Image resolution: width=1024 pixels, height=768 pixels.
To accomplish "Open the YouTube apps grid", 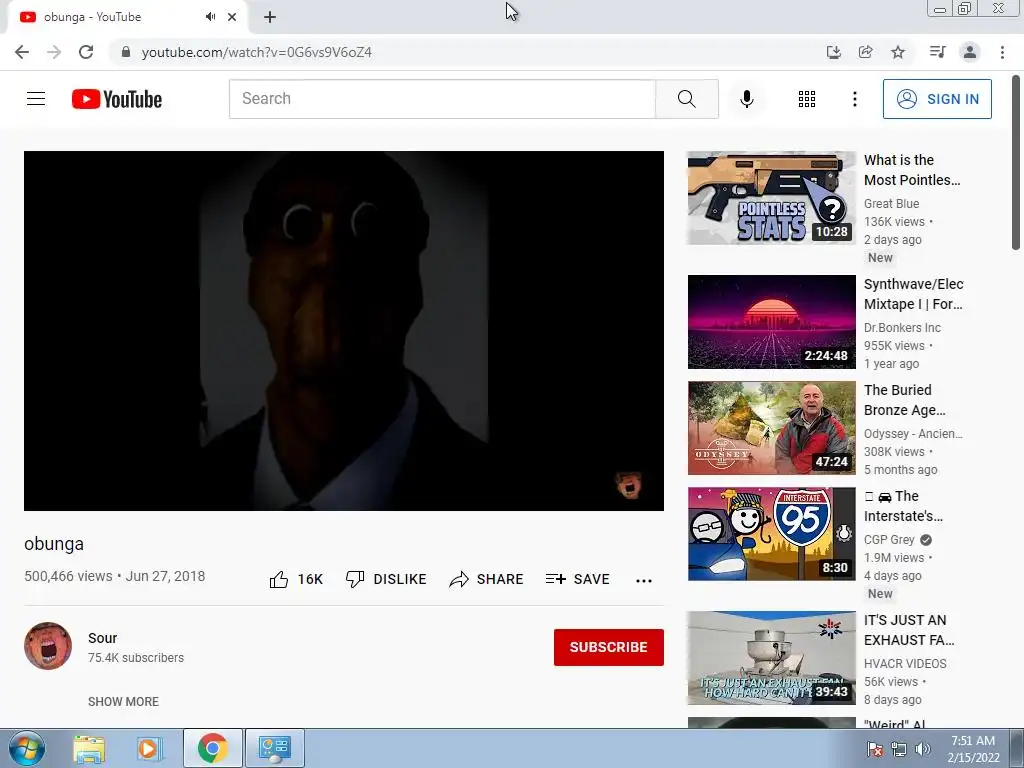I will click(807, 99).
